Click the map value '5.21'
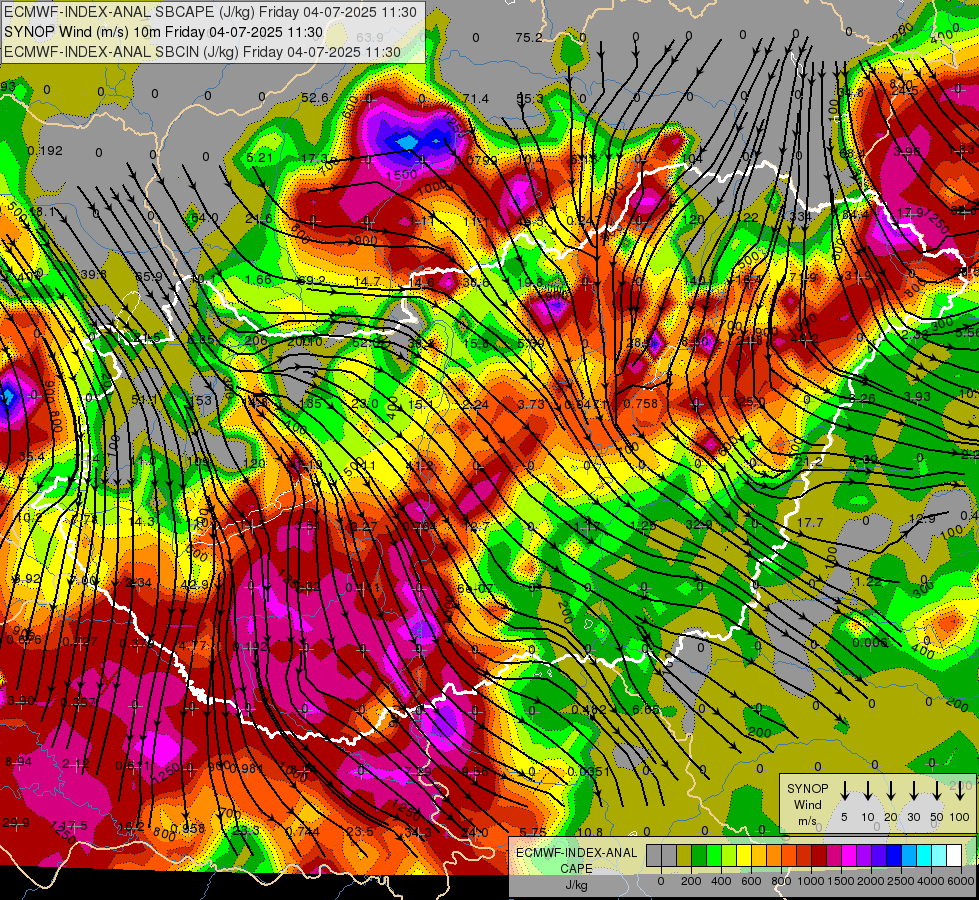 pos(259,157)
